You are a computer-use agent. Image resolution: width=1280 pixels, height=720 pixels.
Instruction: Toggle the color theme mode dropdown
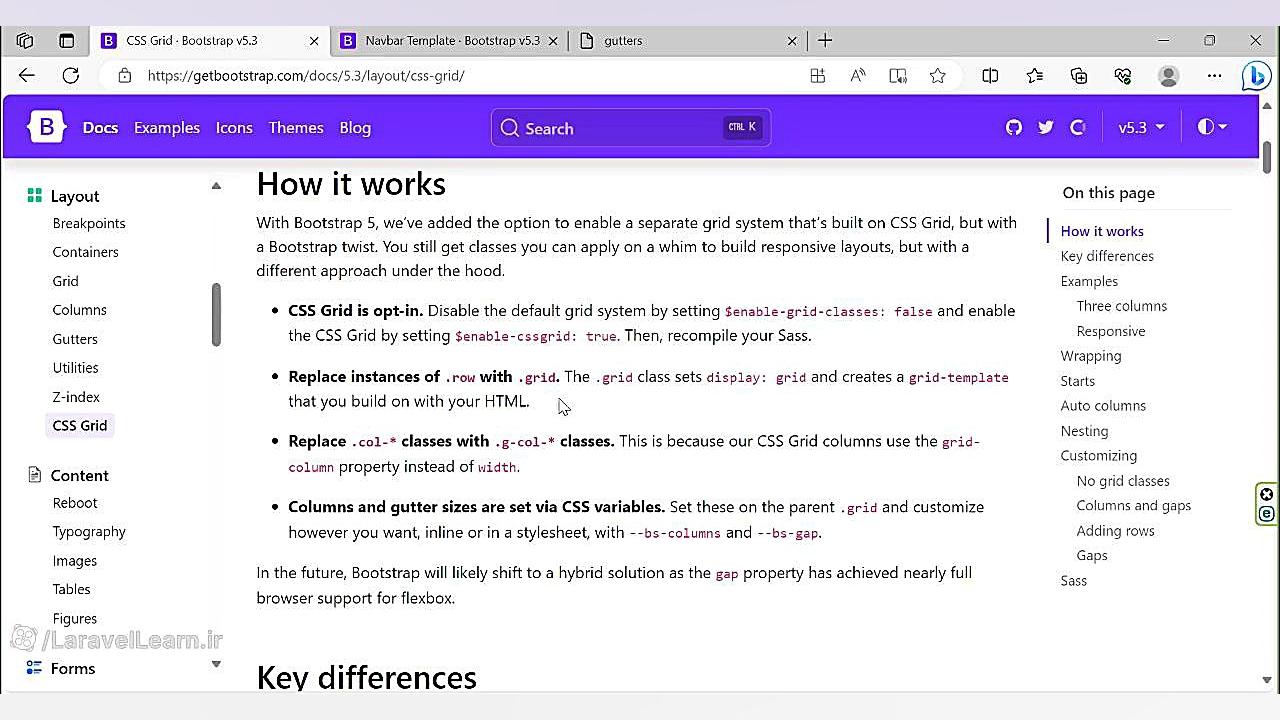click(1212, 127)
